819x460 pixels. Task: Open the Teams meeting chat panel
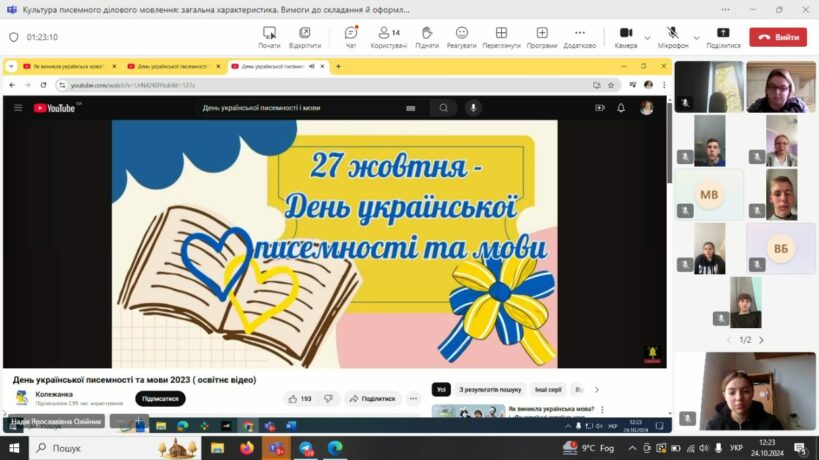(351, 37)
